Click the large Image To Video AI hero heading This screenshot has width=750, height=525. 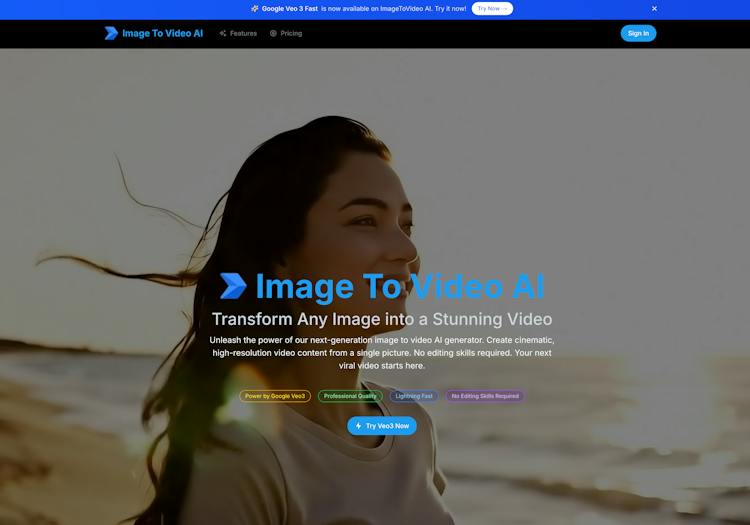point(400,286)
